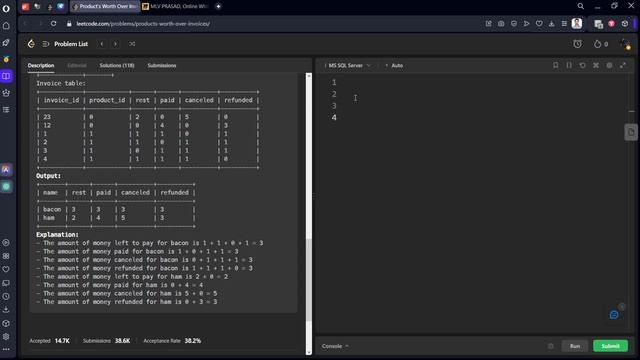Screen dimensions: 640x360
Task: Format code with braces icon
Action: click(569, 65)
